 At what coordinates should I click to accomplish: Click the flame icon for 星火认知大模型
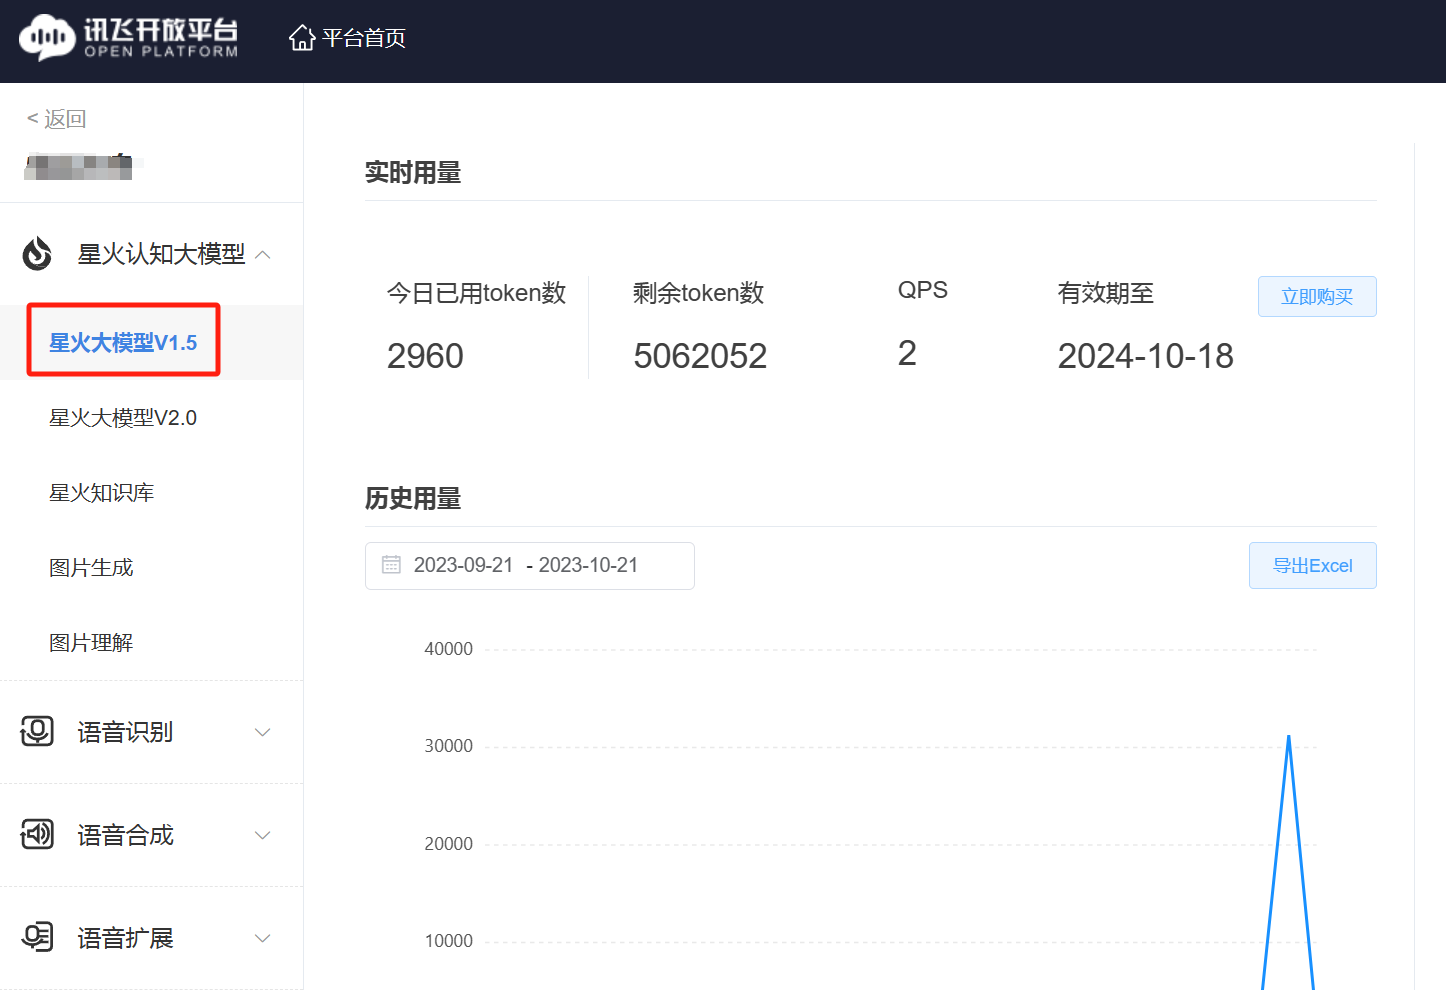tap(38, 254)
